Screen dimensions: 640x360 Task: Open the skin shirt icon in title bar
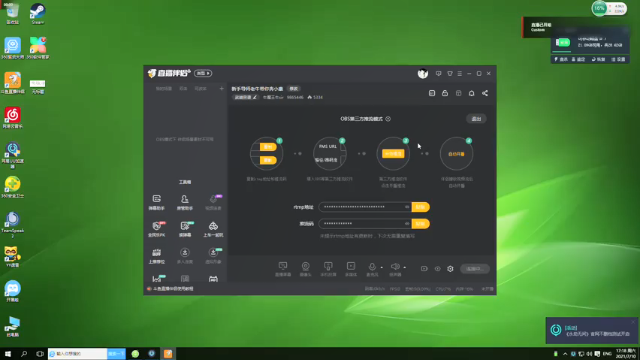(450, 73)
